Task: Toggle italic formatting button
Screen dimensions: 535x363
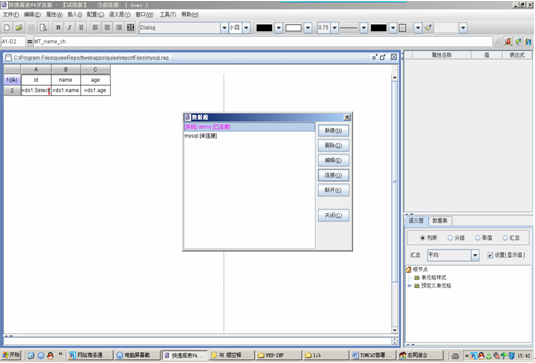Action: [x=70, y=28]
